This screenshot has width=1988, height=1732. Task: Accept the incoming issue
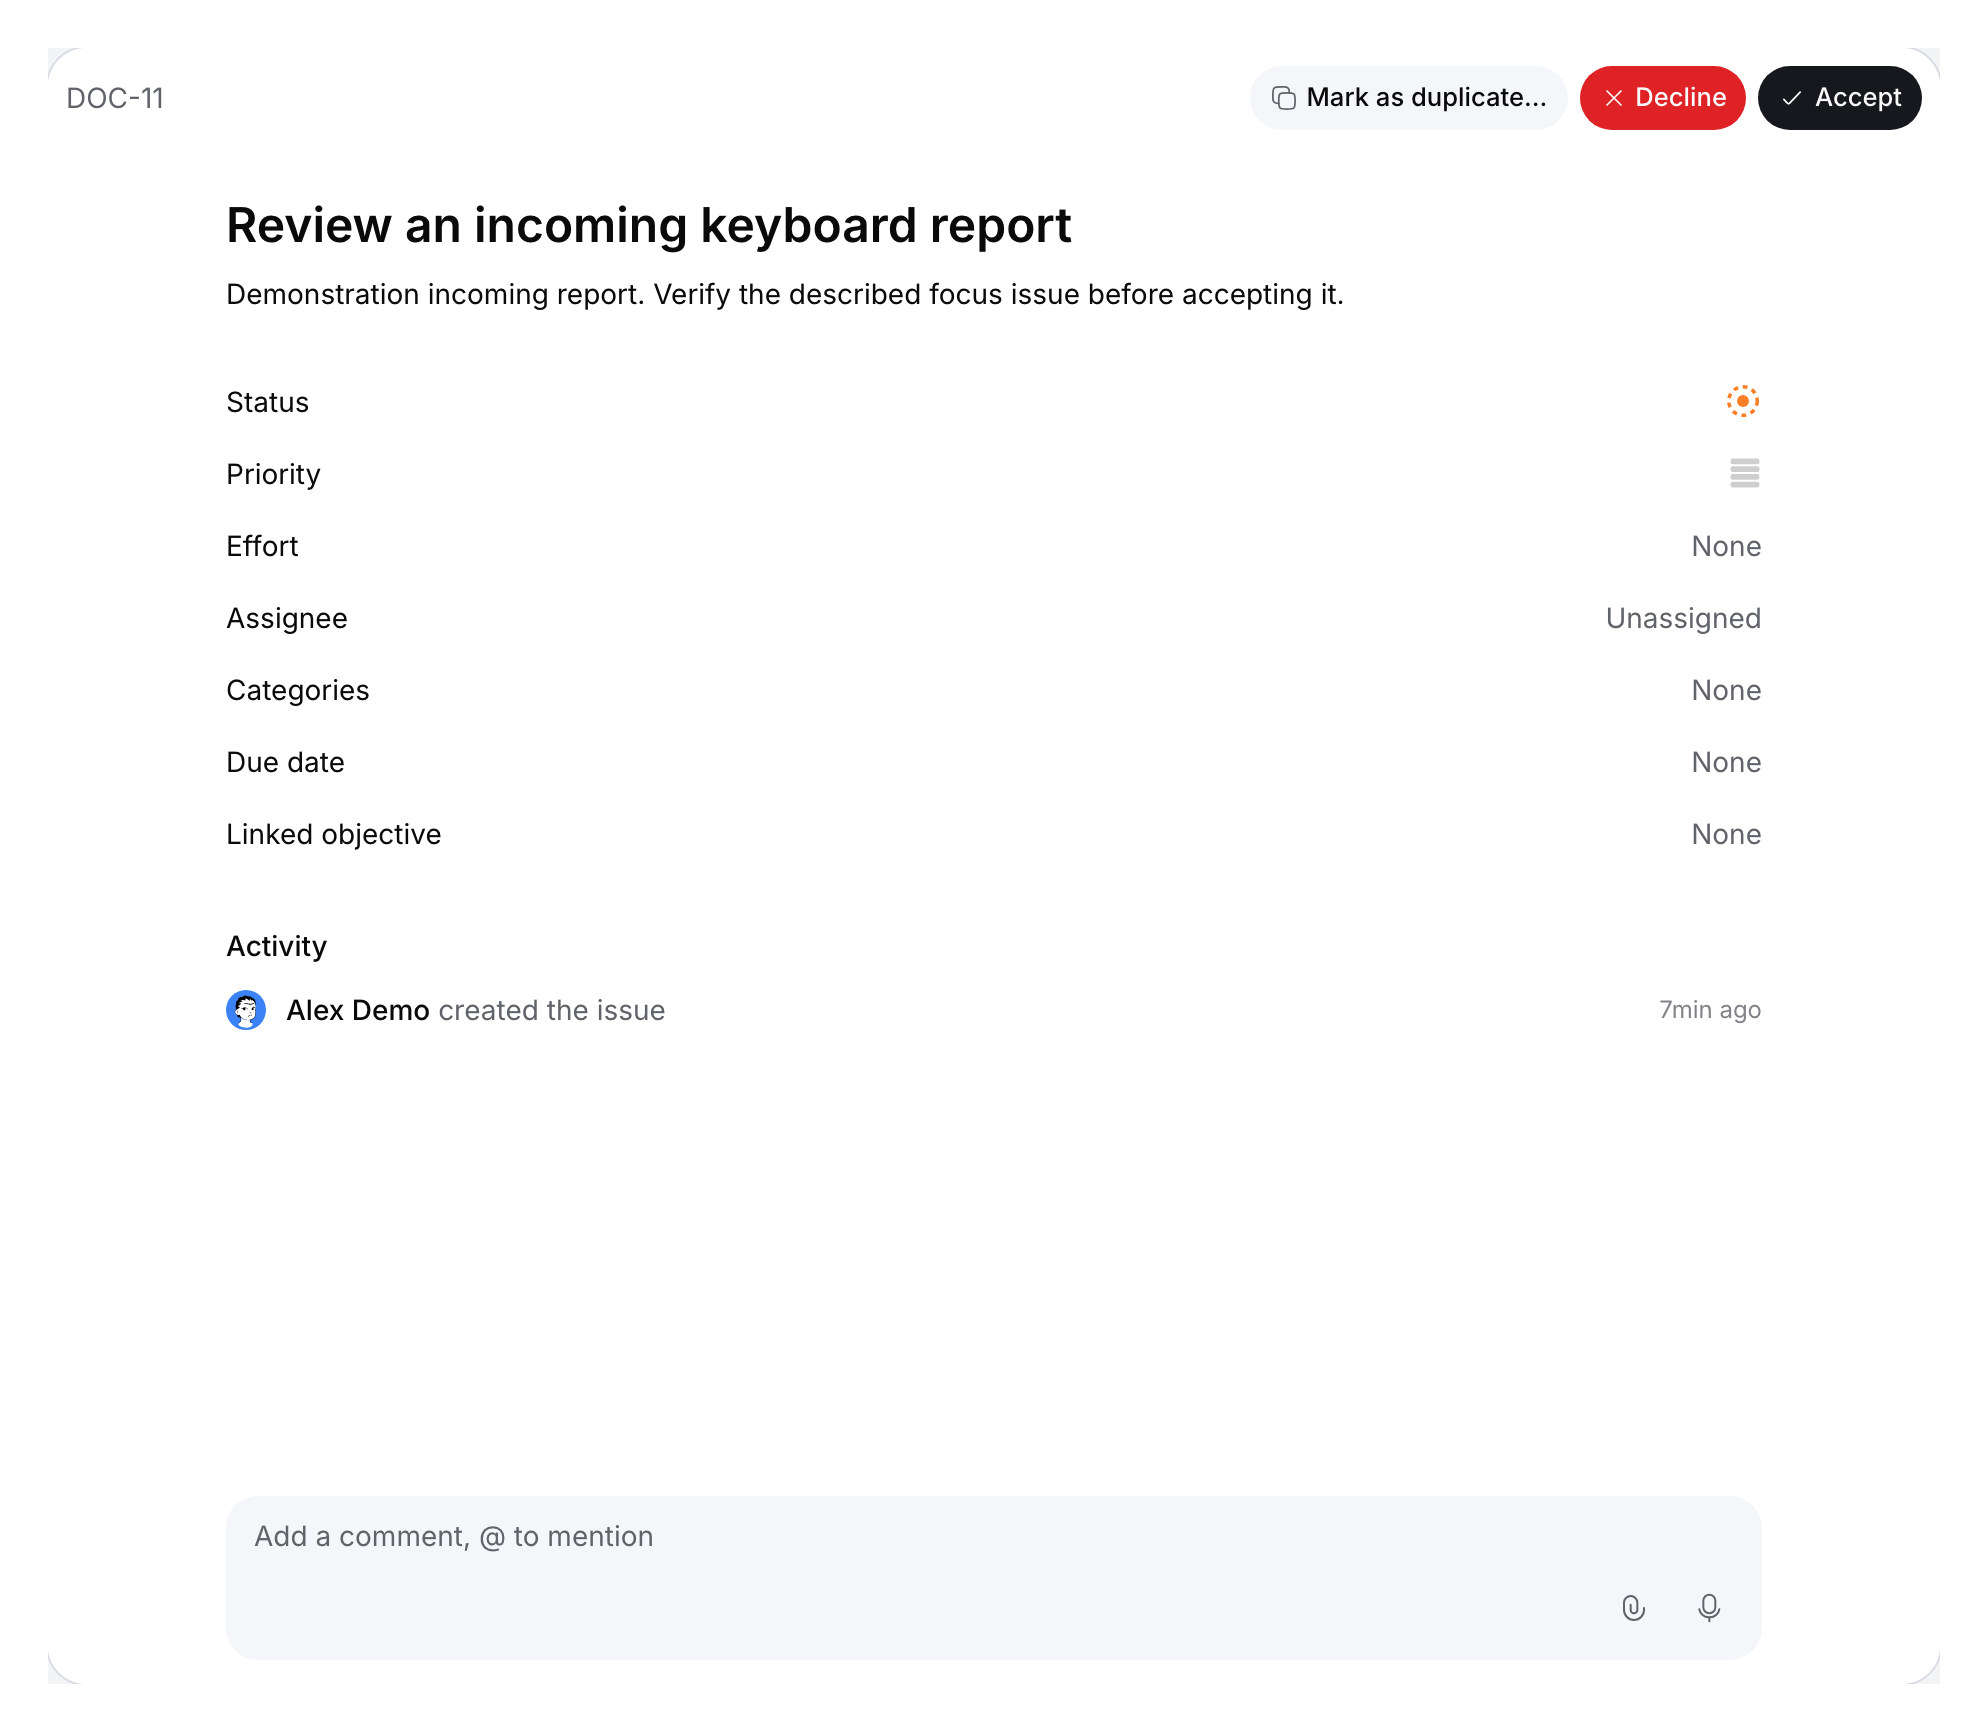coord(1839,97)
